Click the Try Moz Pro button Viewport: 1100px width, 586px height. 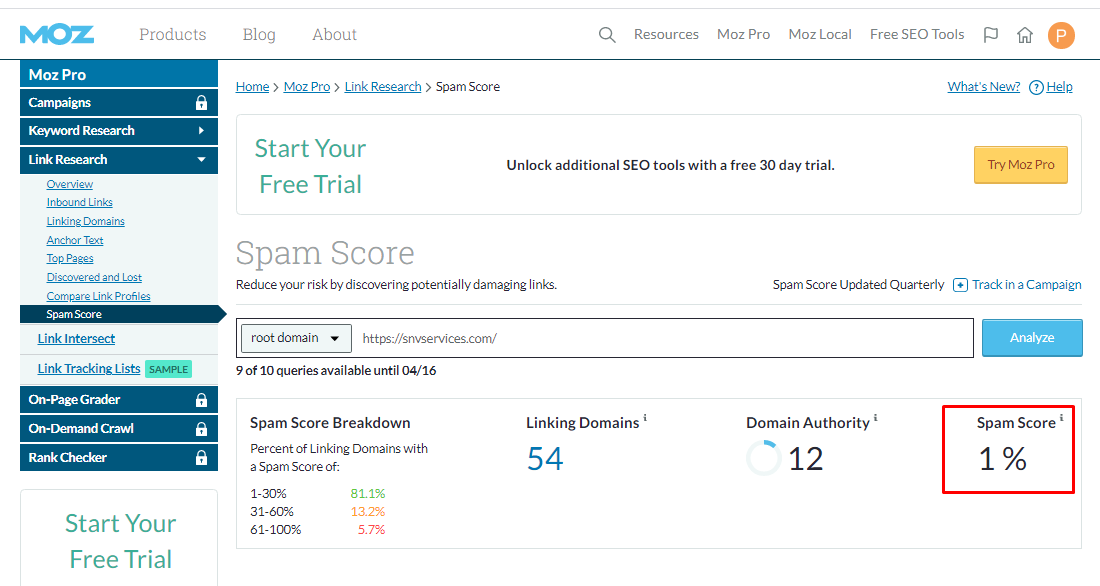[x=1021, y=165]
